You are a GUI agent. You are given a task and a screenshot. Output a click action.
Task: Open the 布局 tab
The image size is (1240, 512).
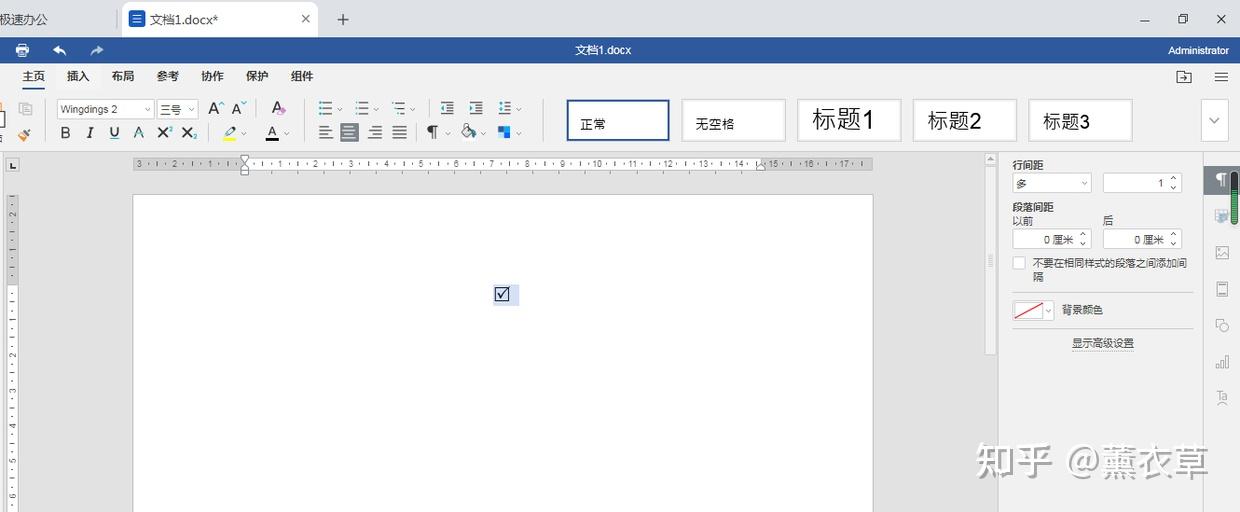click(x=123, y=76)
